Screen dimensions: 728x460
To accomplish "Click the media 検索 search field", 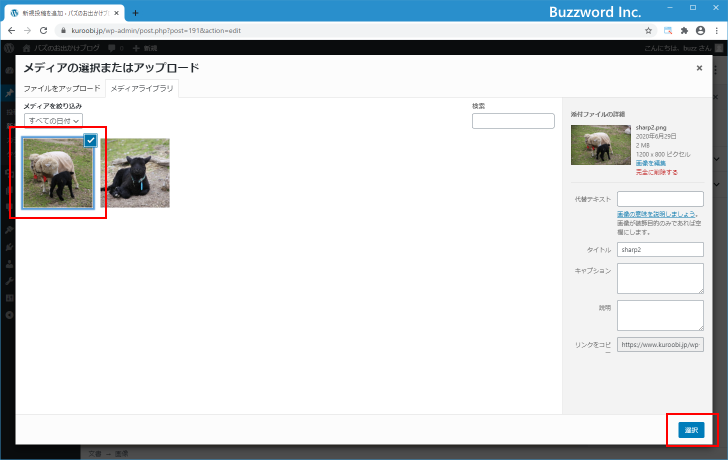I will click(512, 121).
